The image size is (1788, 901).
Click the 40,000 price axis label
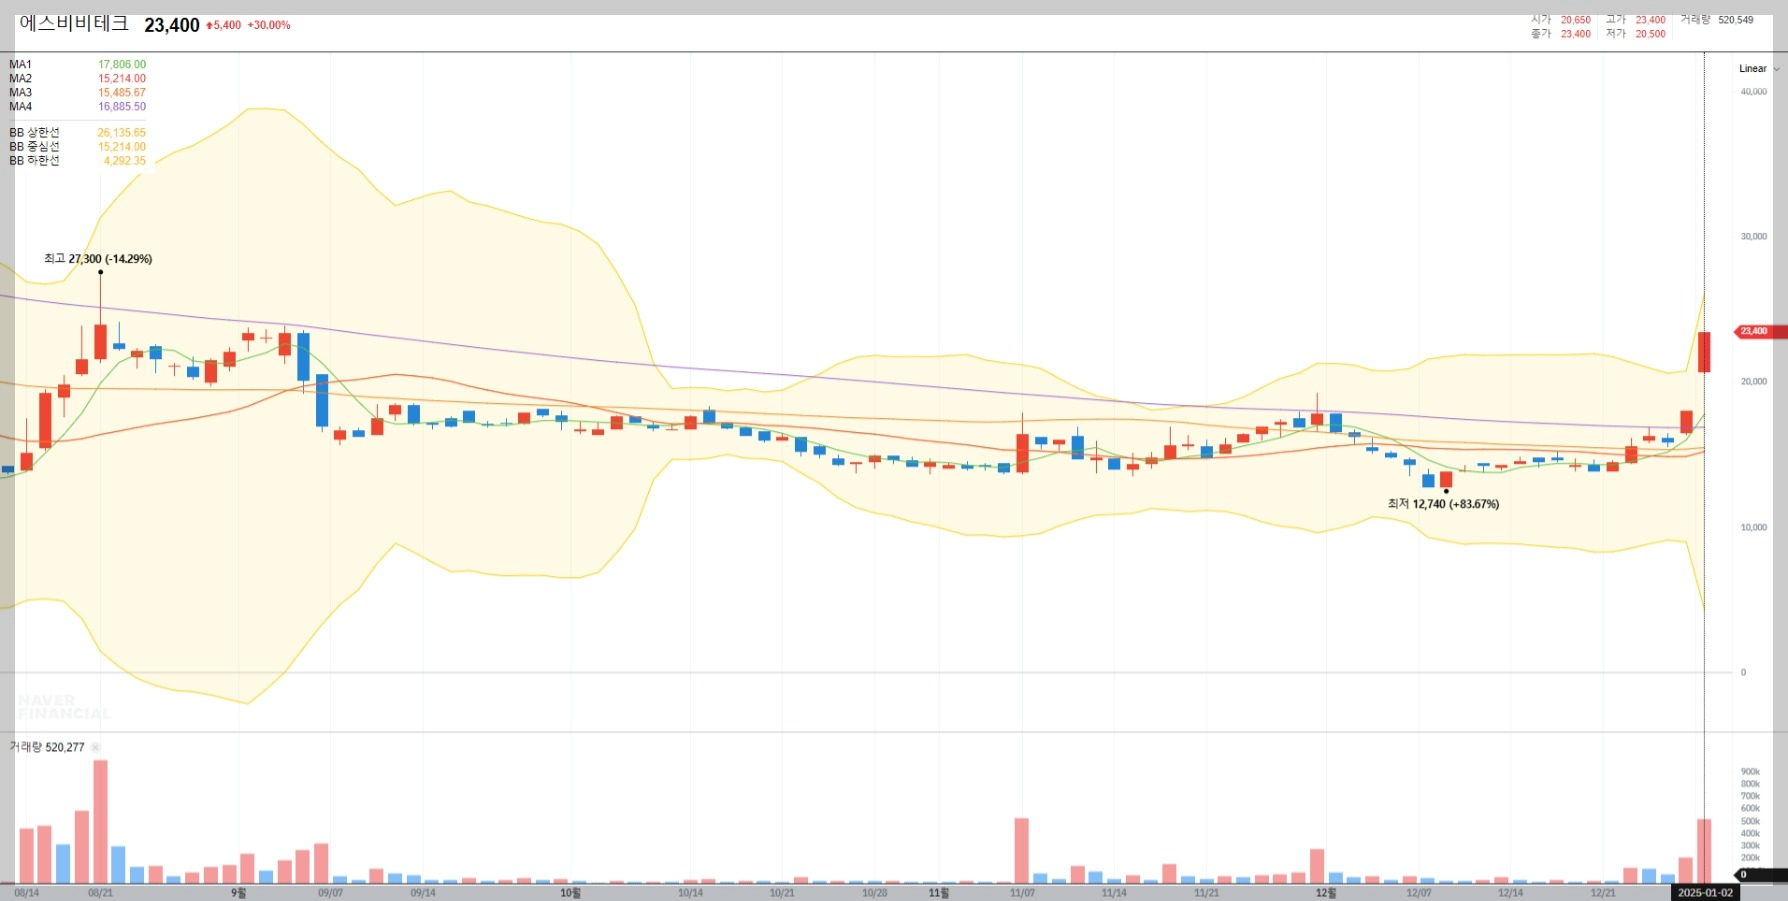[x=1754, y=92]
